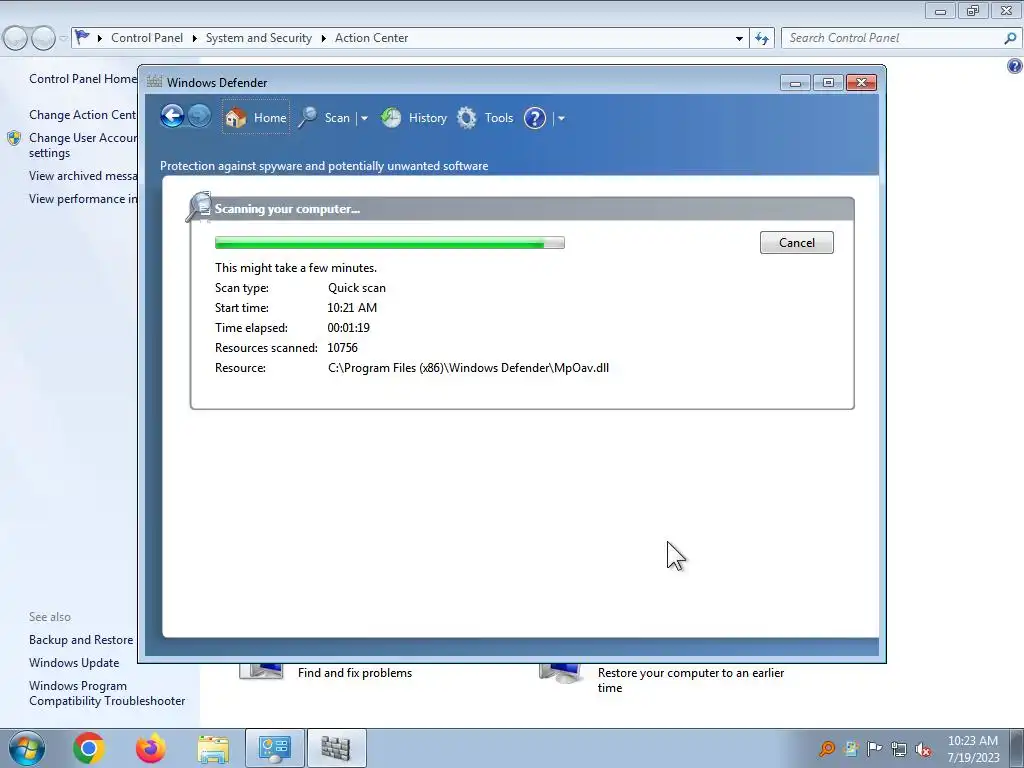1024x768 pixels.
Task: Open the address bar history dropdown
Action: click(739, 39)
